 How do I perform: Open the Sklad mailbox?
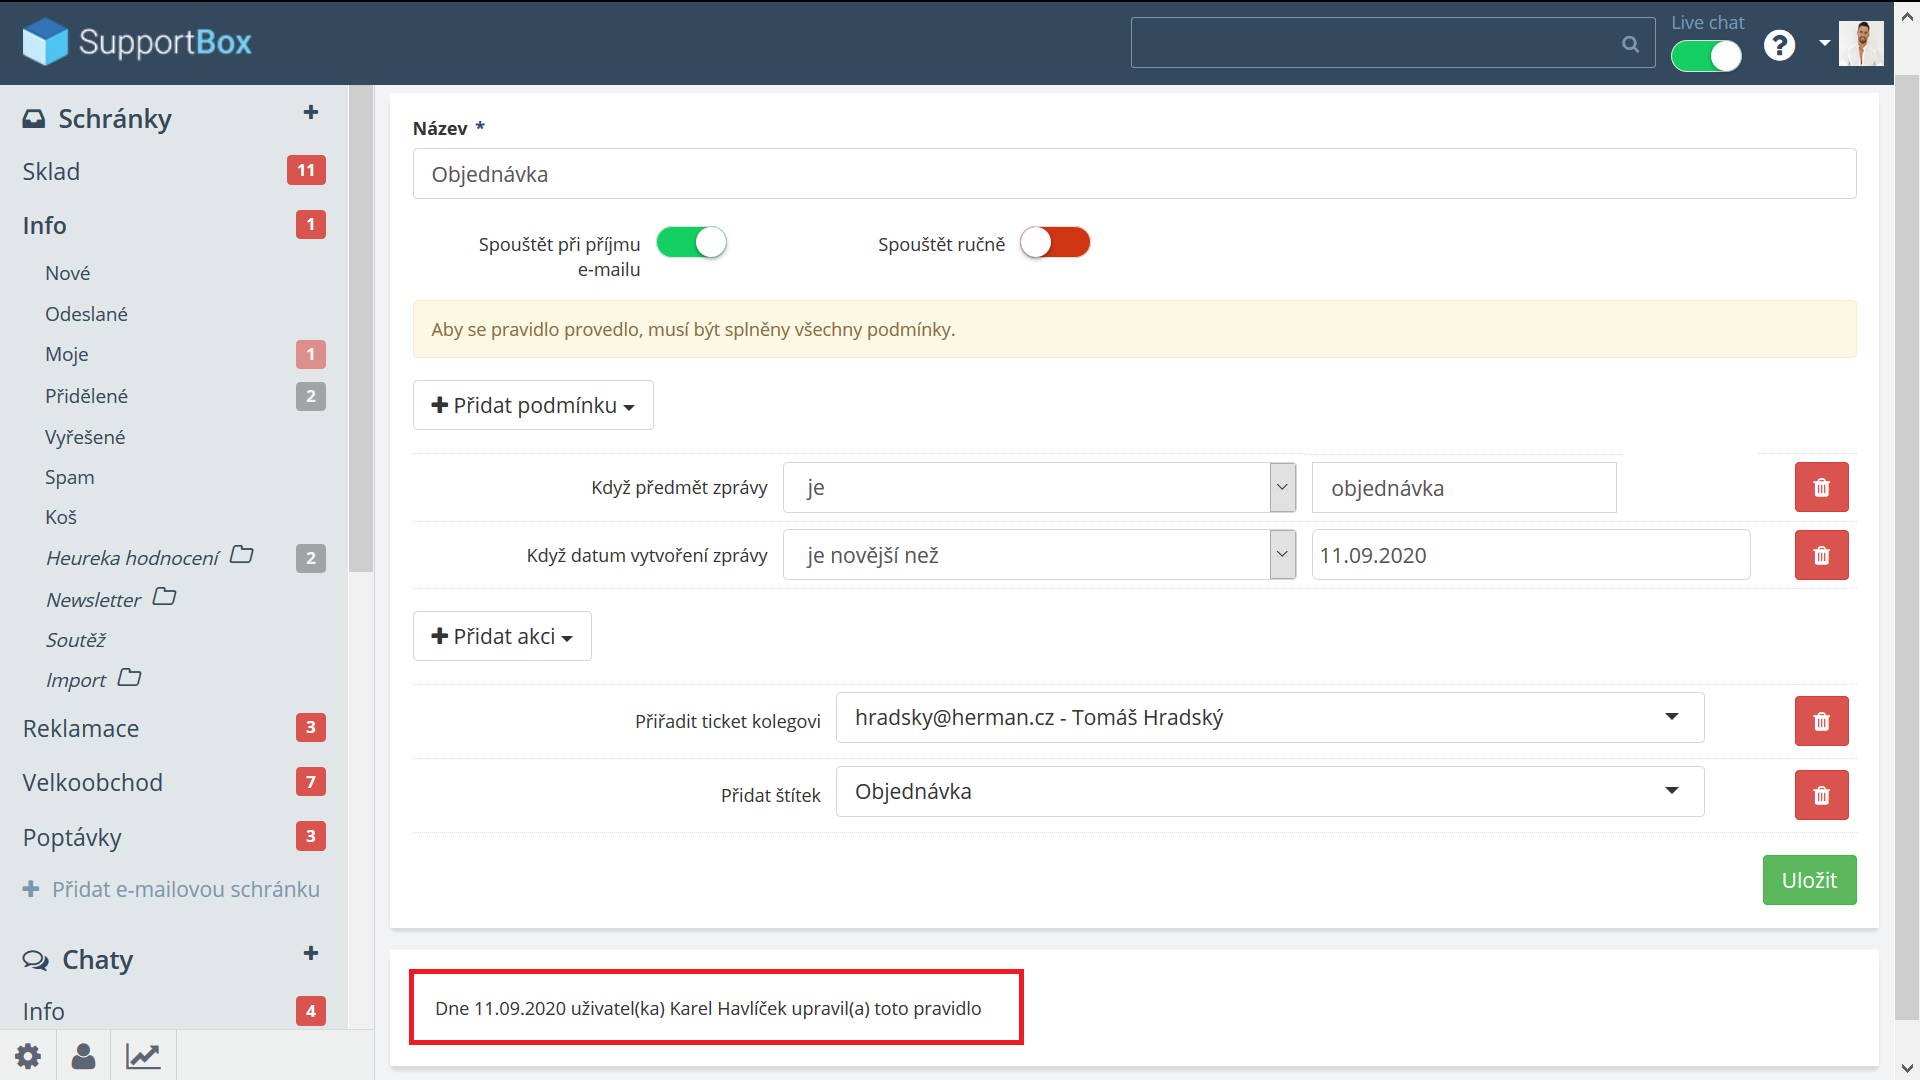pos(51,171)
